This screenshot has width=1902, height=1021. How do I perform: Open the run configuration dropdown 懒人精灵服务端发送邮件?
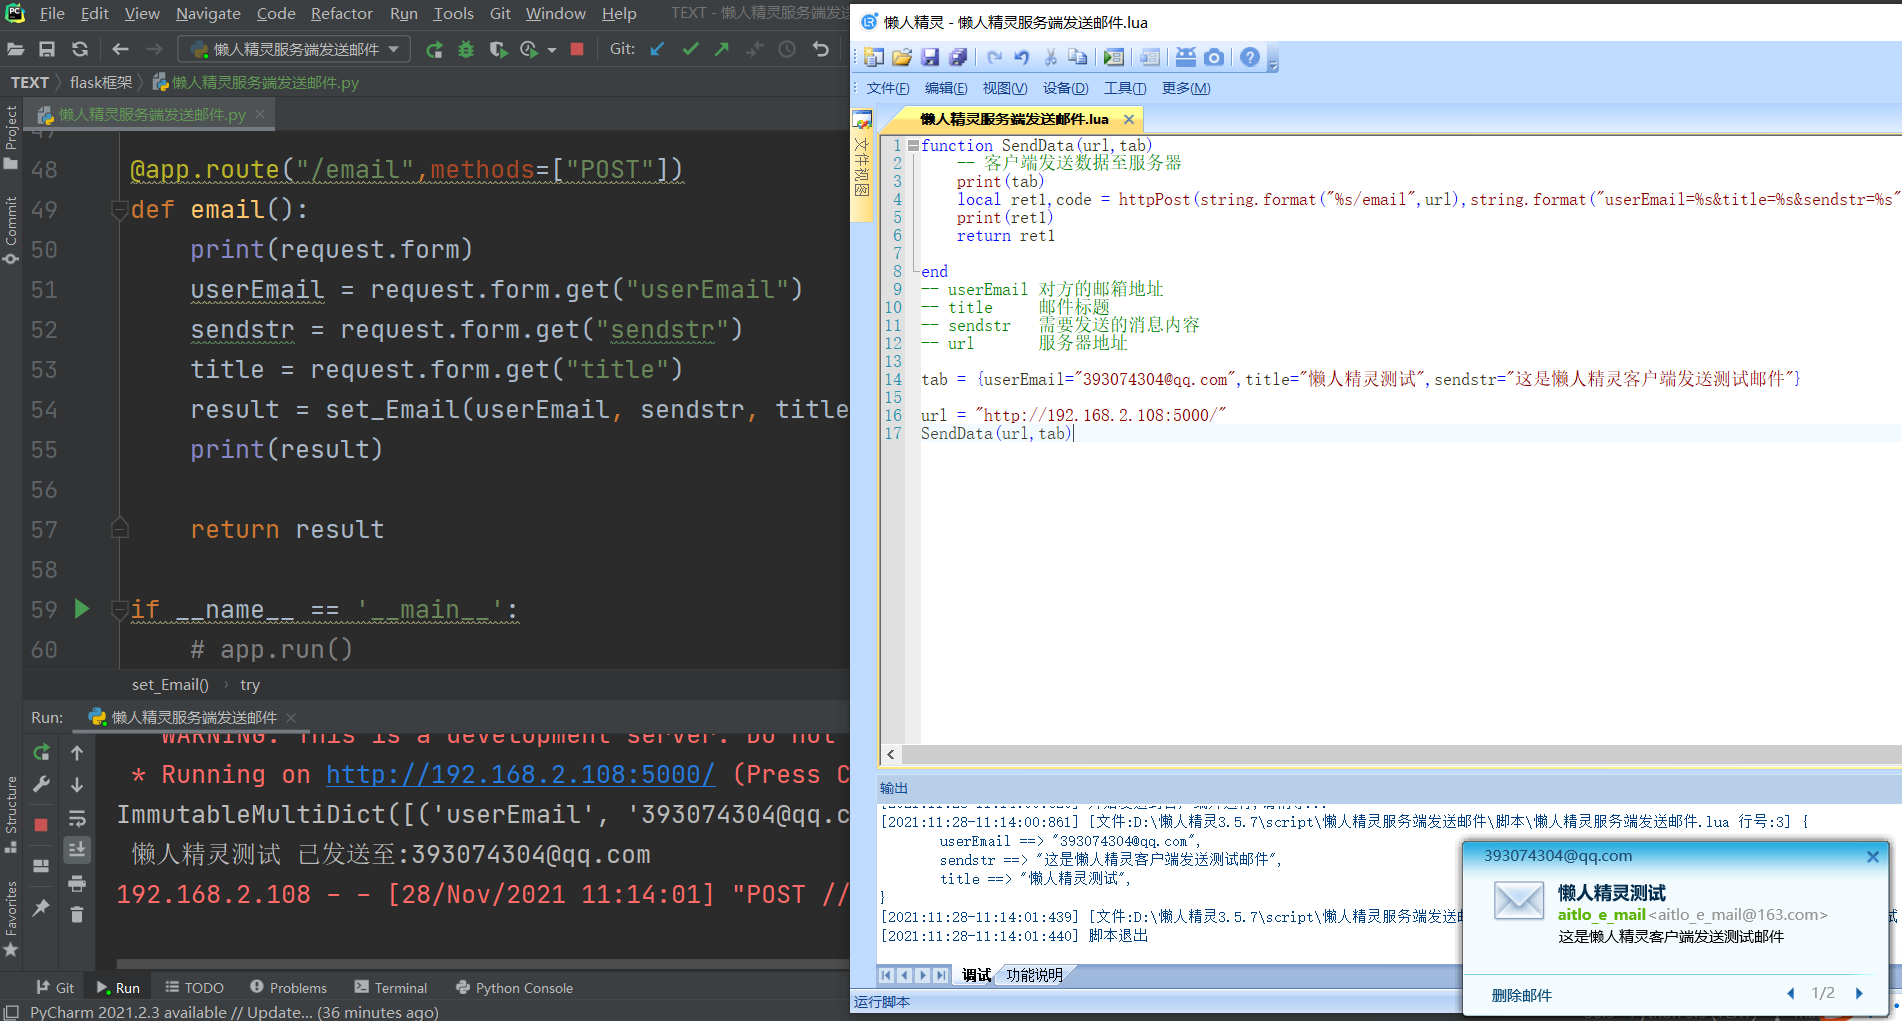point(294,49)
